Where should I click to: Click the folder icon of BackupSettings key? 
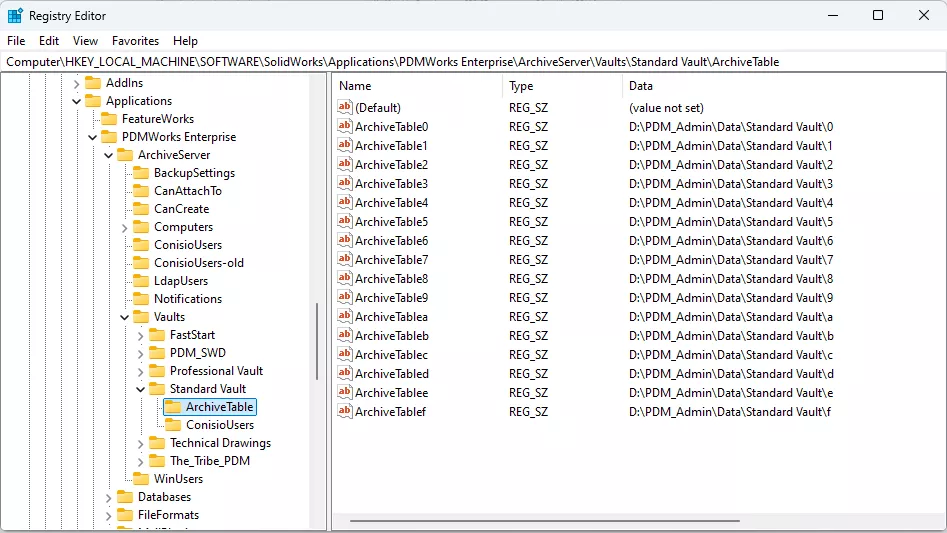click(141, 173)
